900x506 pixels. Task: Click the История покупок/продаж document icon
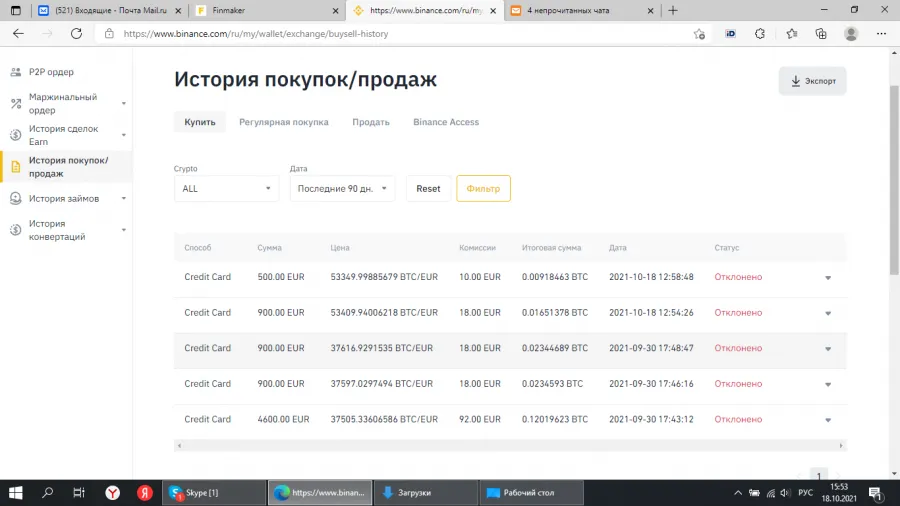15,167
